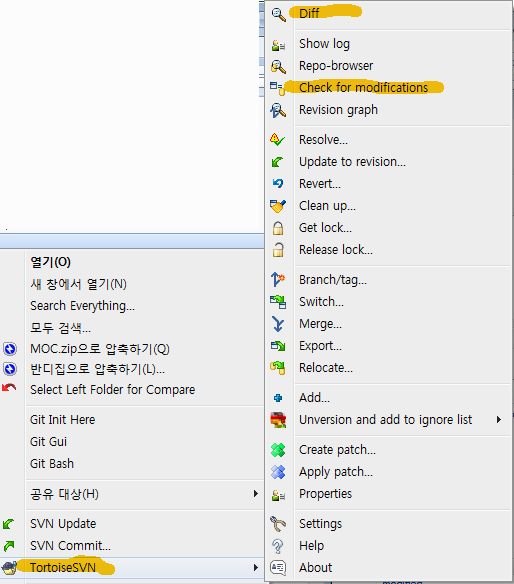This screenshot has height=584, width=514.
Task: Click the Clean up broom icon
Action: pyautogui.click(x=278, y=206)
